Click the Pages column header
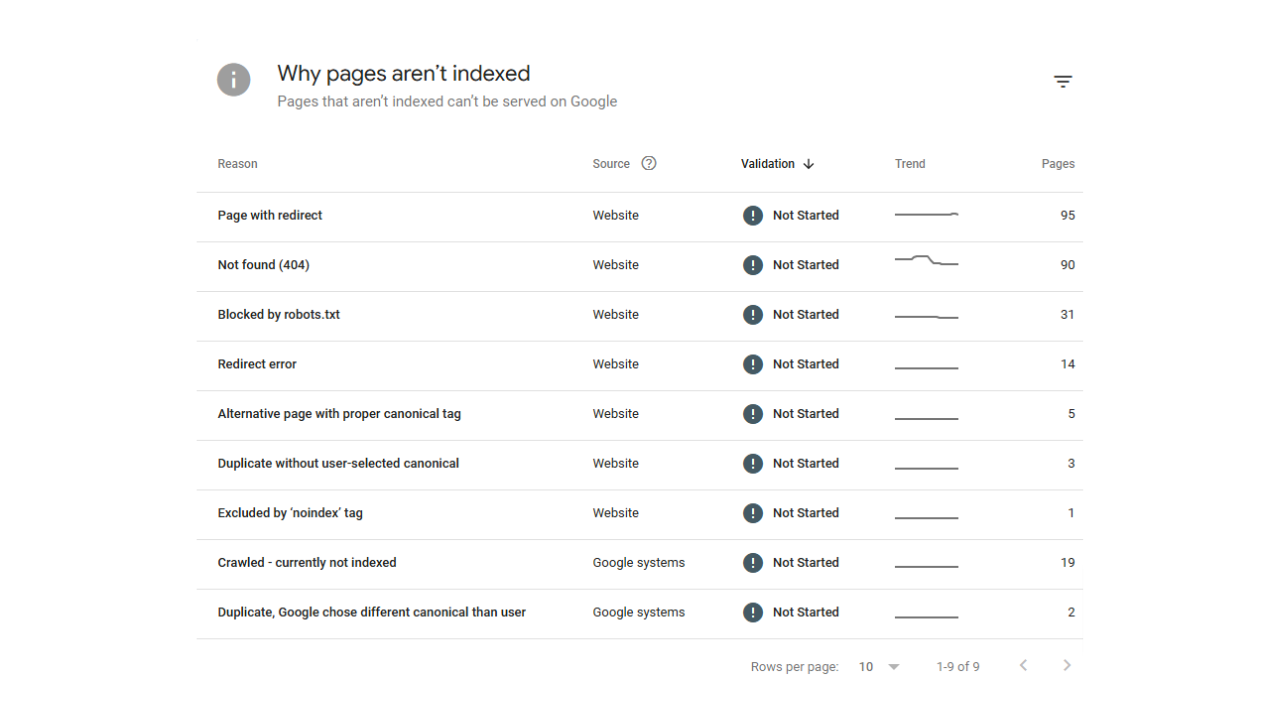Screen dimensions: 1280x720 click(x=1058, y=164)
